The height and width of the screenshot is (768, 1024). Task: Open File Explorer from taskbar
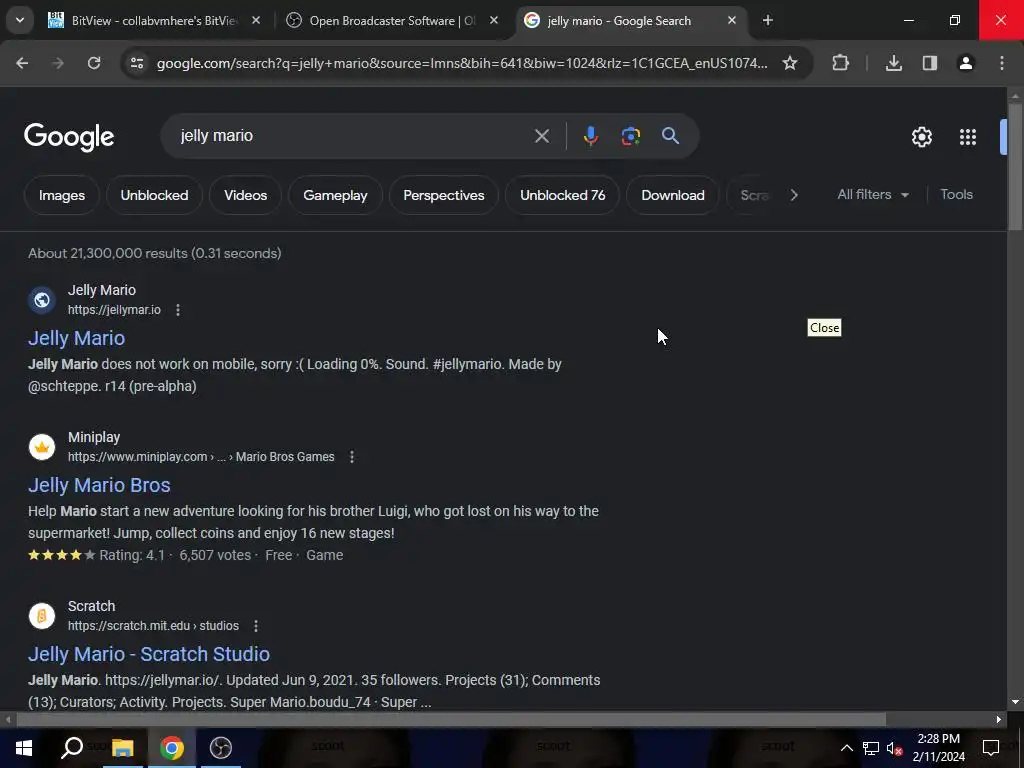pos(122,748)
